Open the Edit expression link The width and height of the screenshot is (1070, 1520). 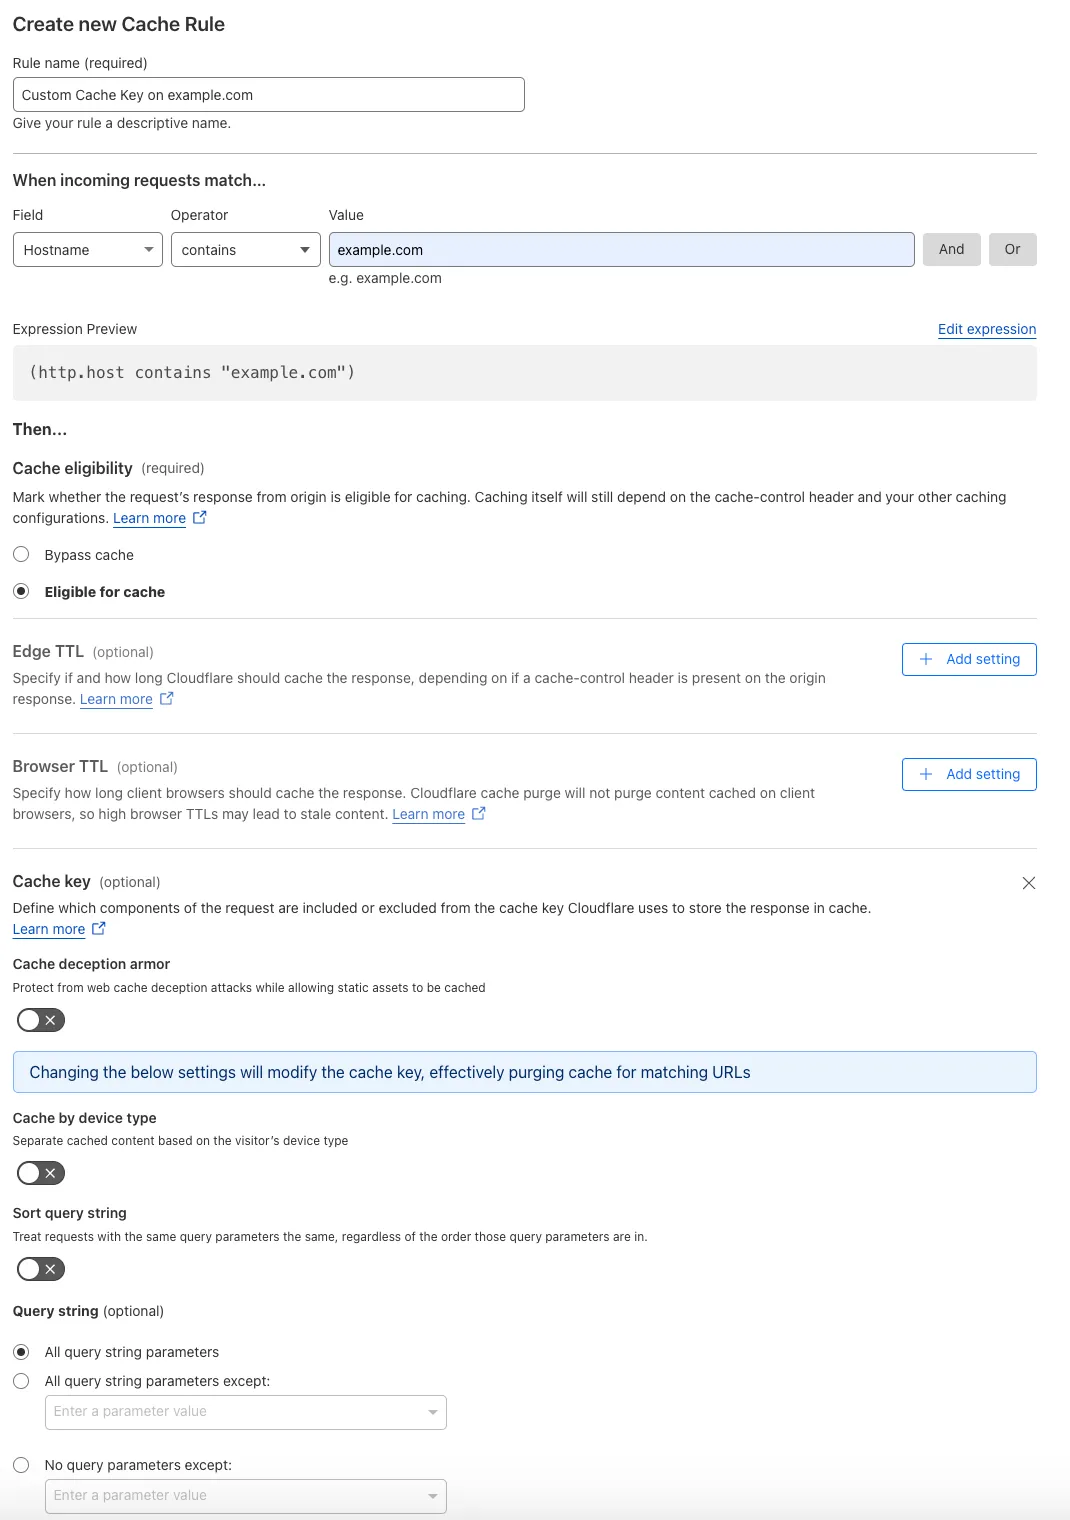coord(986,329)
